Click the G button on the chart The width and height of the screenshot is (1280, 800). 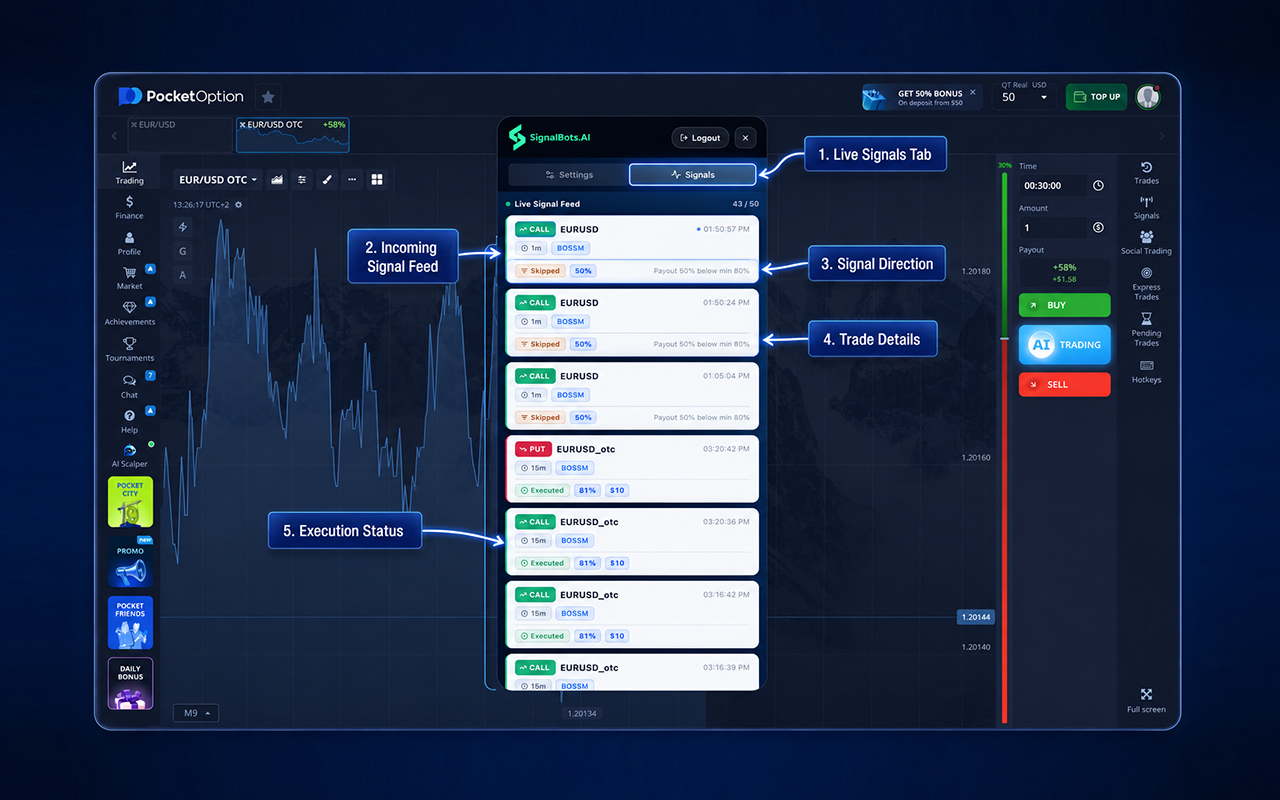point(183,251)
